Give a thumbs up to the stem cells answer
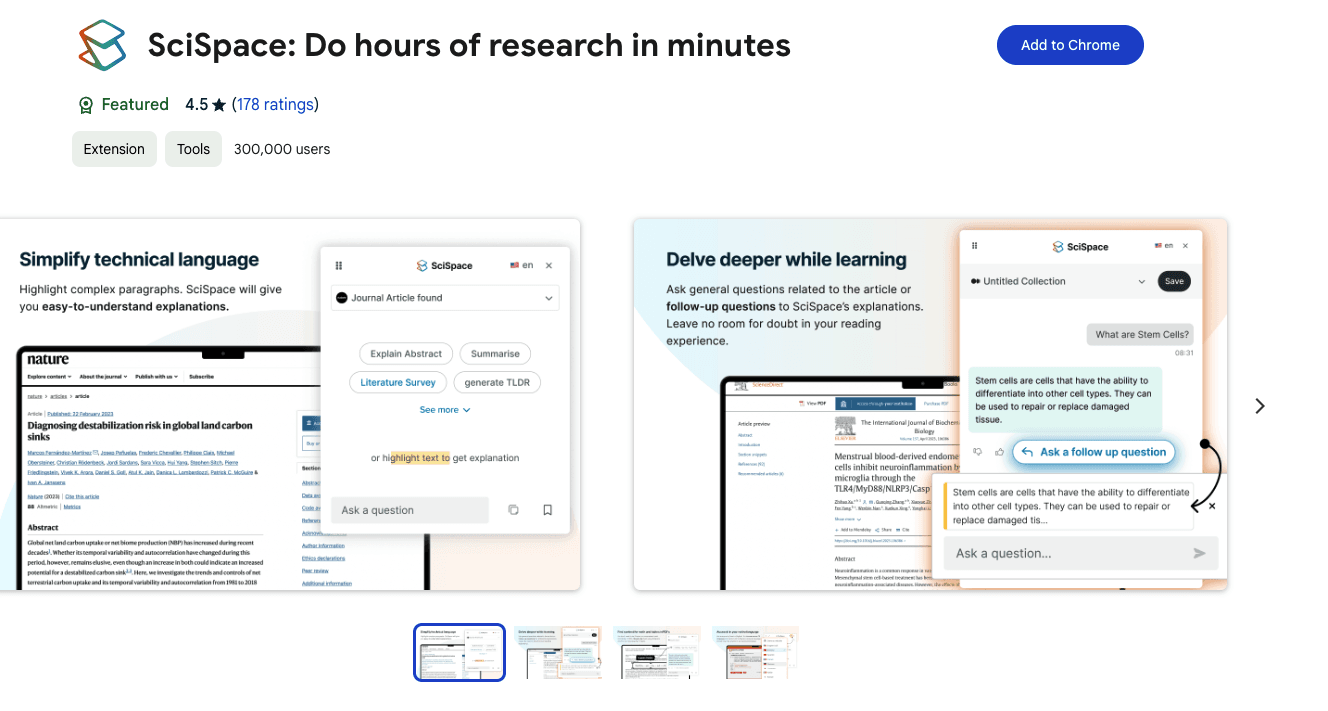The image size is (1328, 711). point(999,452)
